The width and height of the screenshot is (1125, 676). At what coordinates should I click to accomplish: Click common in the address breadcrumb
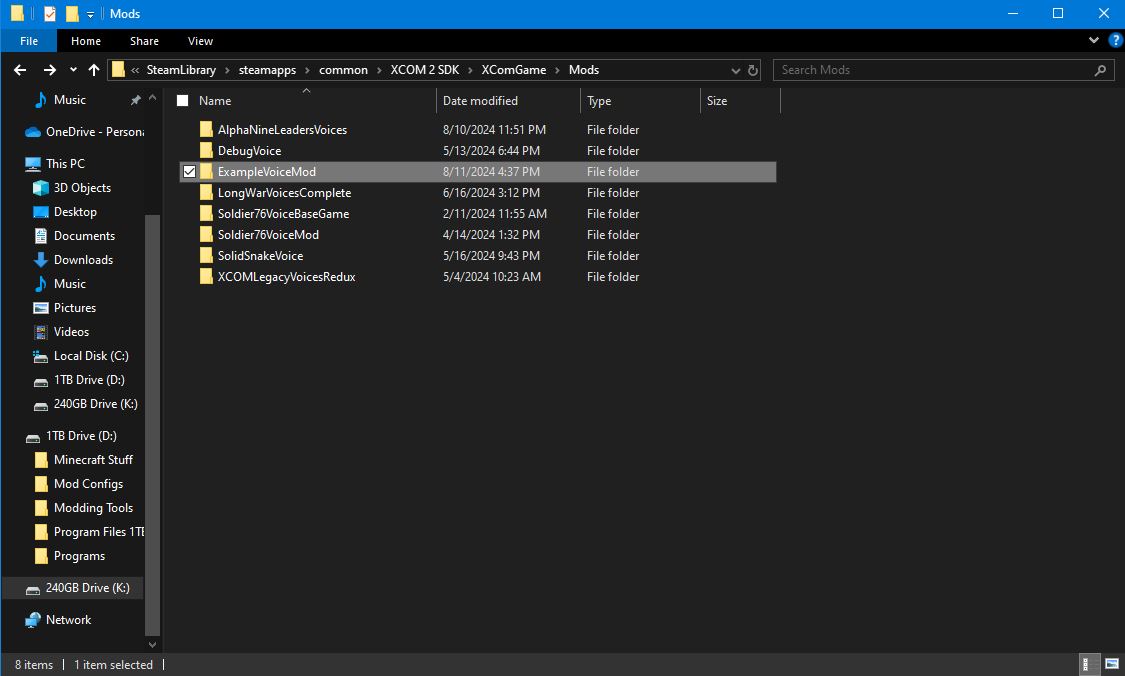click(x=343, y=70)
